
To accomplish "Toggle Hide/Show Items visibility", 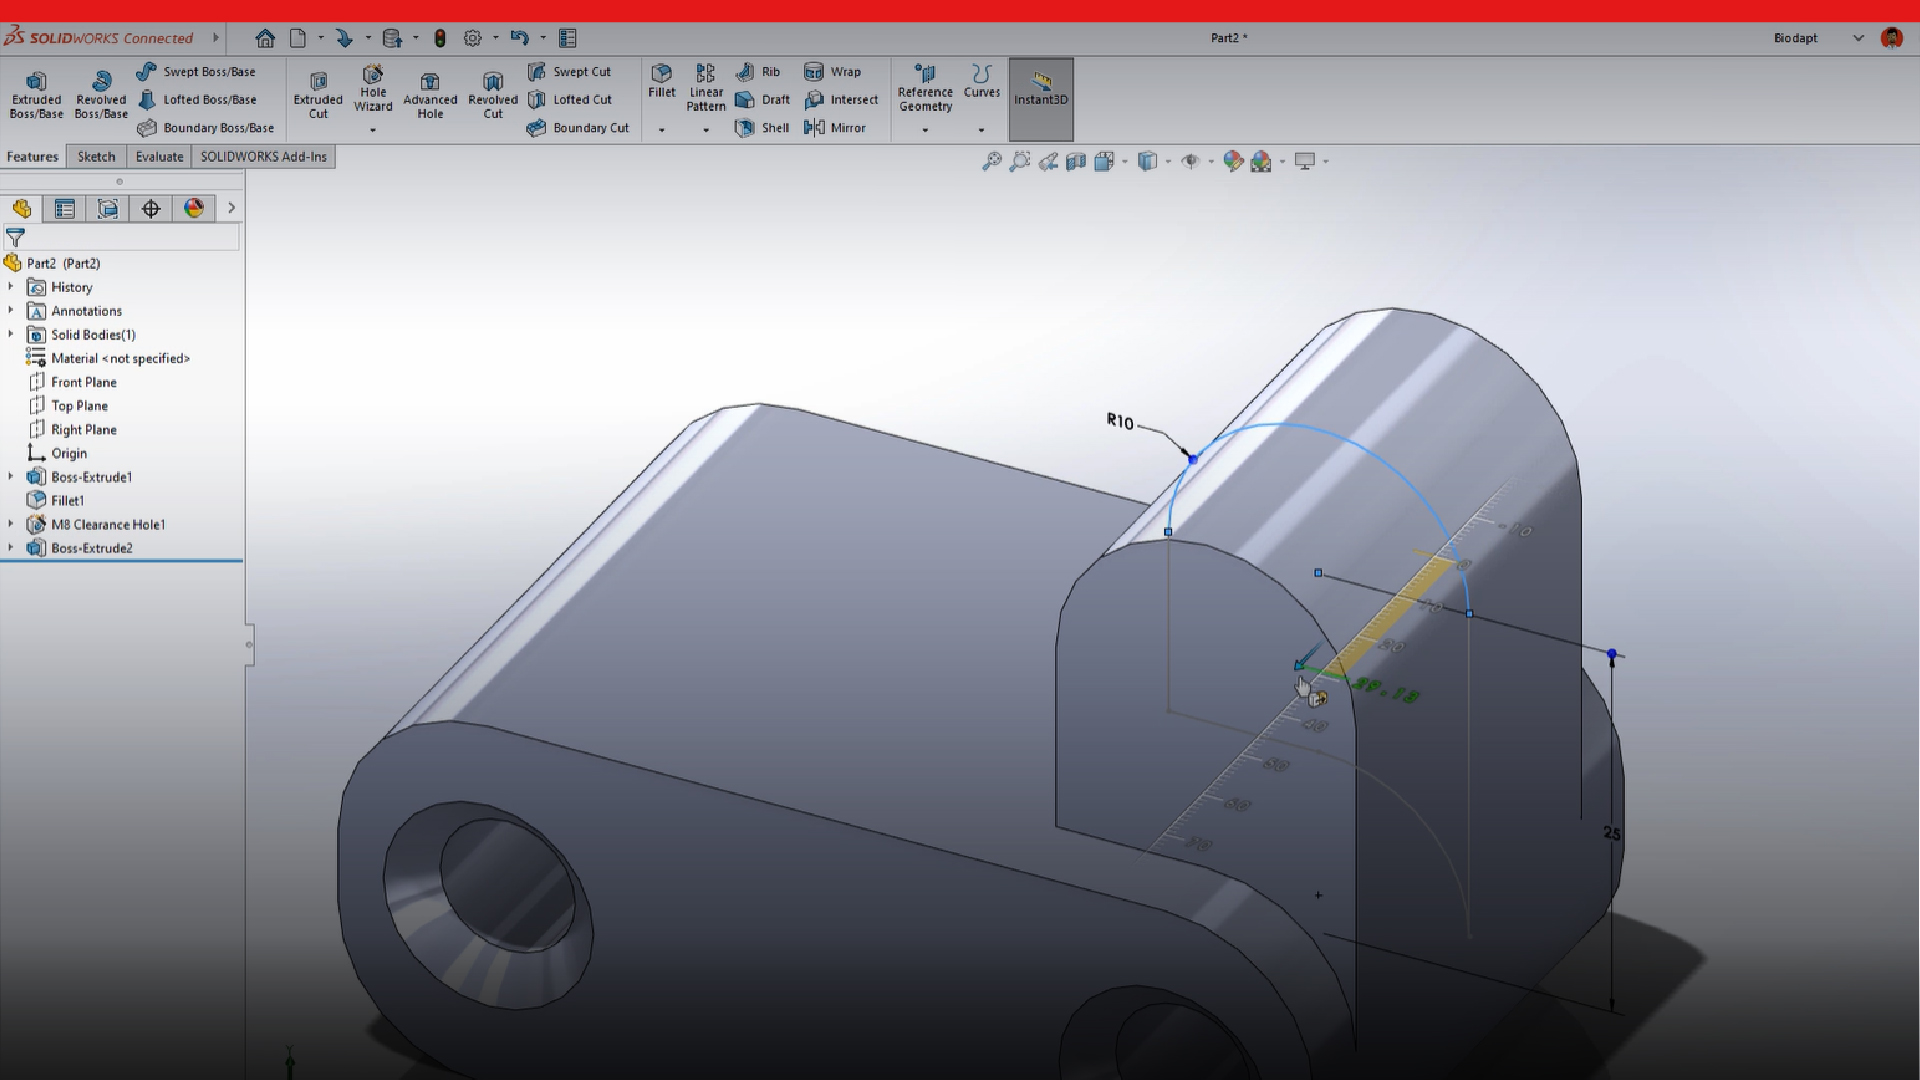I will pyautogui.click(x=1190, y=161).
